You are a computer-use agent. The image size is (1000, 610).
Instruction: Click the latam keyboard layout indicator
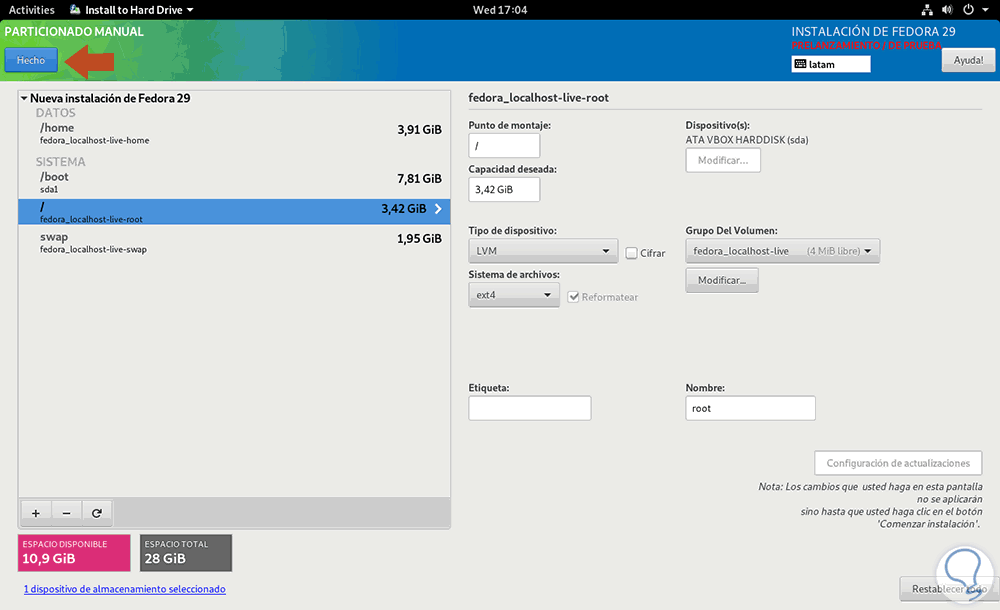[x=830, y=64]
